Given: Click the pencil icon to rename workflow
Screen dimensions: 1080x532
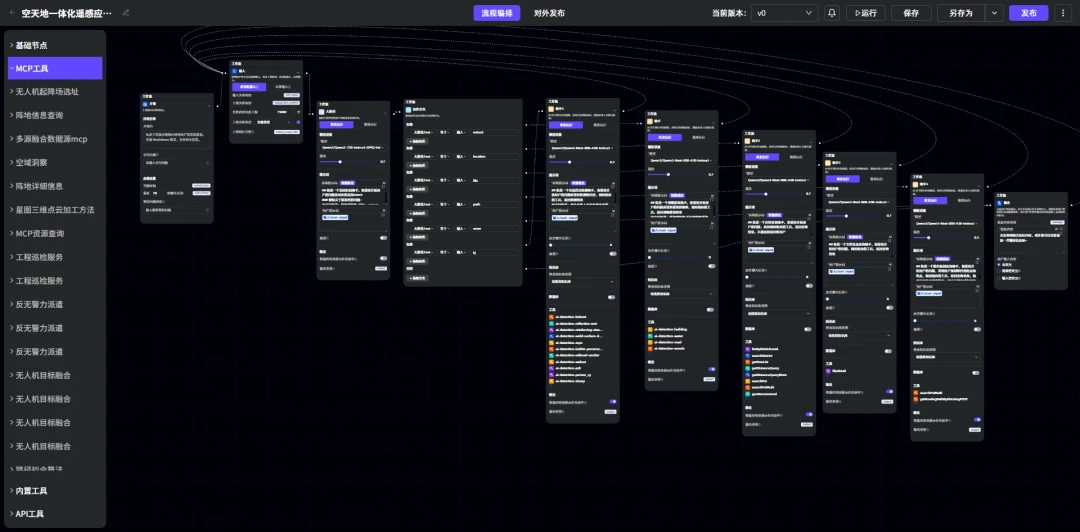Looking at the screenshot, I should coord(125,12).
